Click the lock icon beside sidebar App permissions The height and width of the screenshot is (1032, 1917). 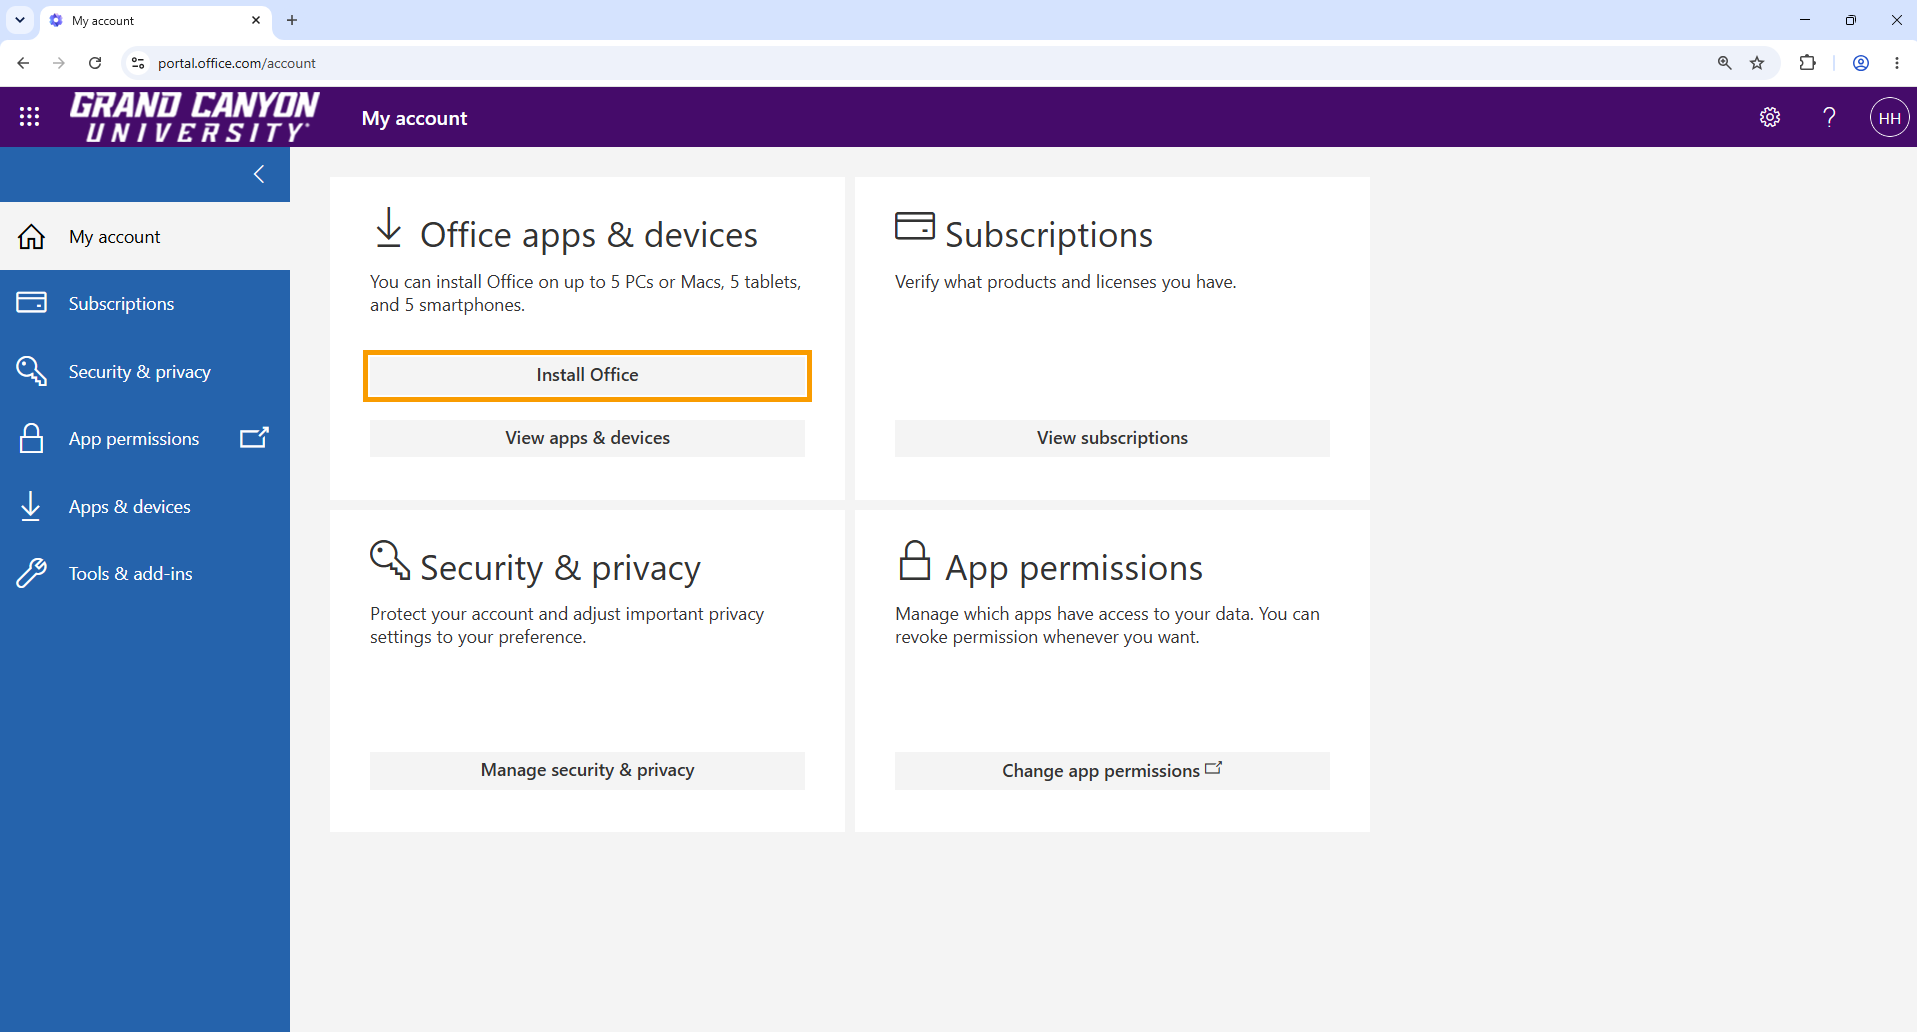(32, 438)
